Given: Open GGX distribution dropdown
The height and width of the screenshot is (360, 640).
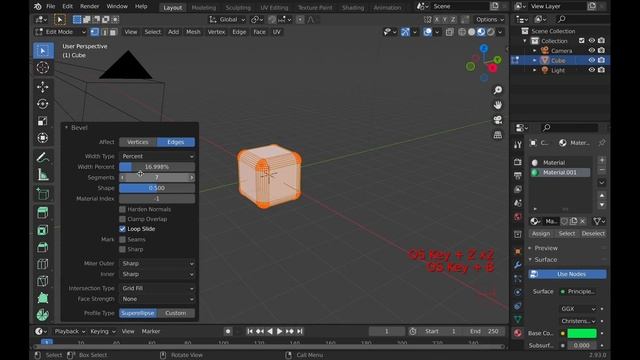Looking at the screenshot, I should (578, 309).
